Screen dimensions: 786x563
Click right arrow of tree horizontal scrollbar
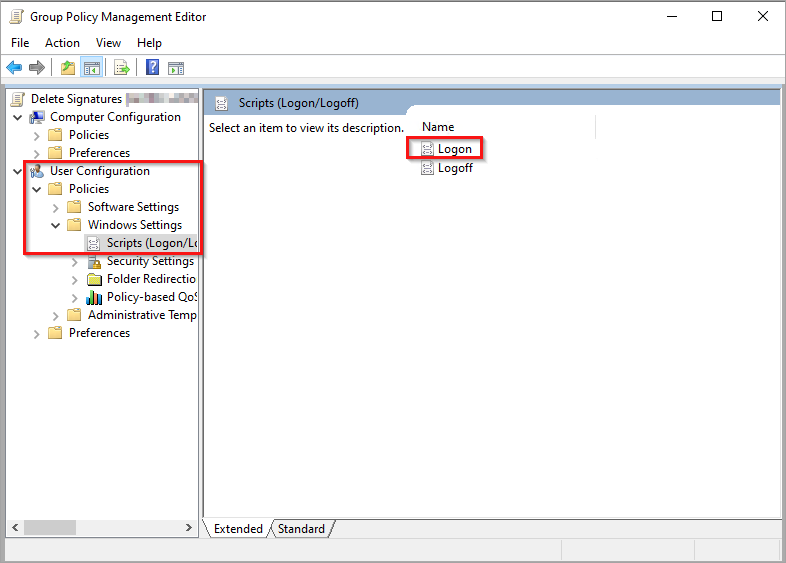[190, 527]
